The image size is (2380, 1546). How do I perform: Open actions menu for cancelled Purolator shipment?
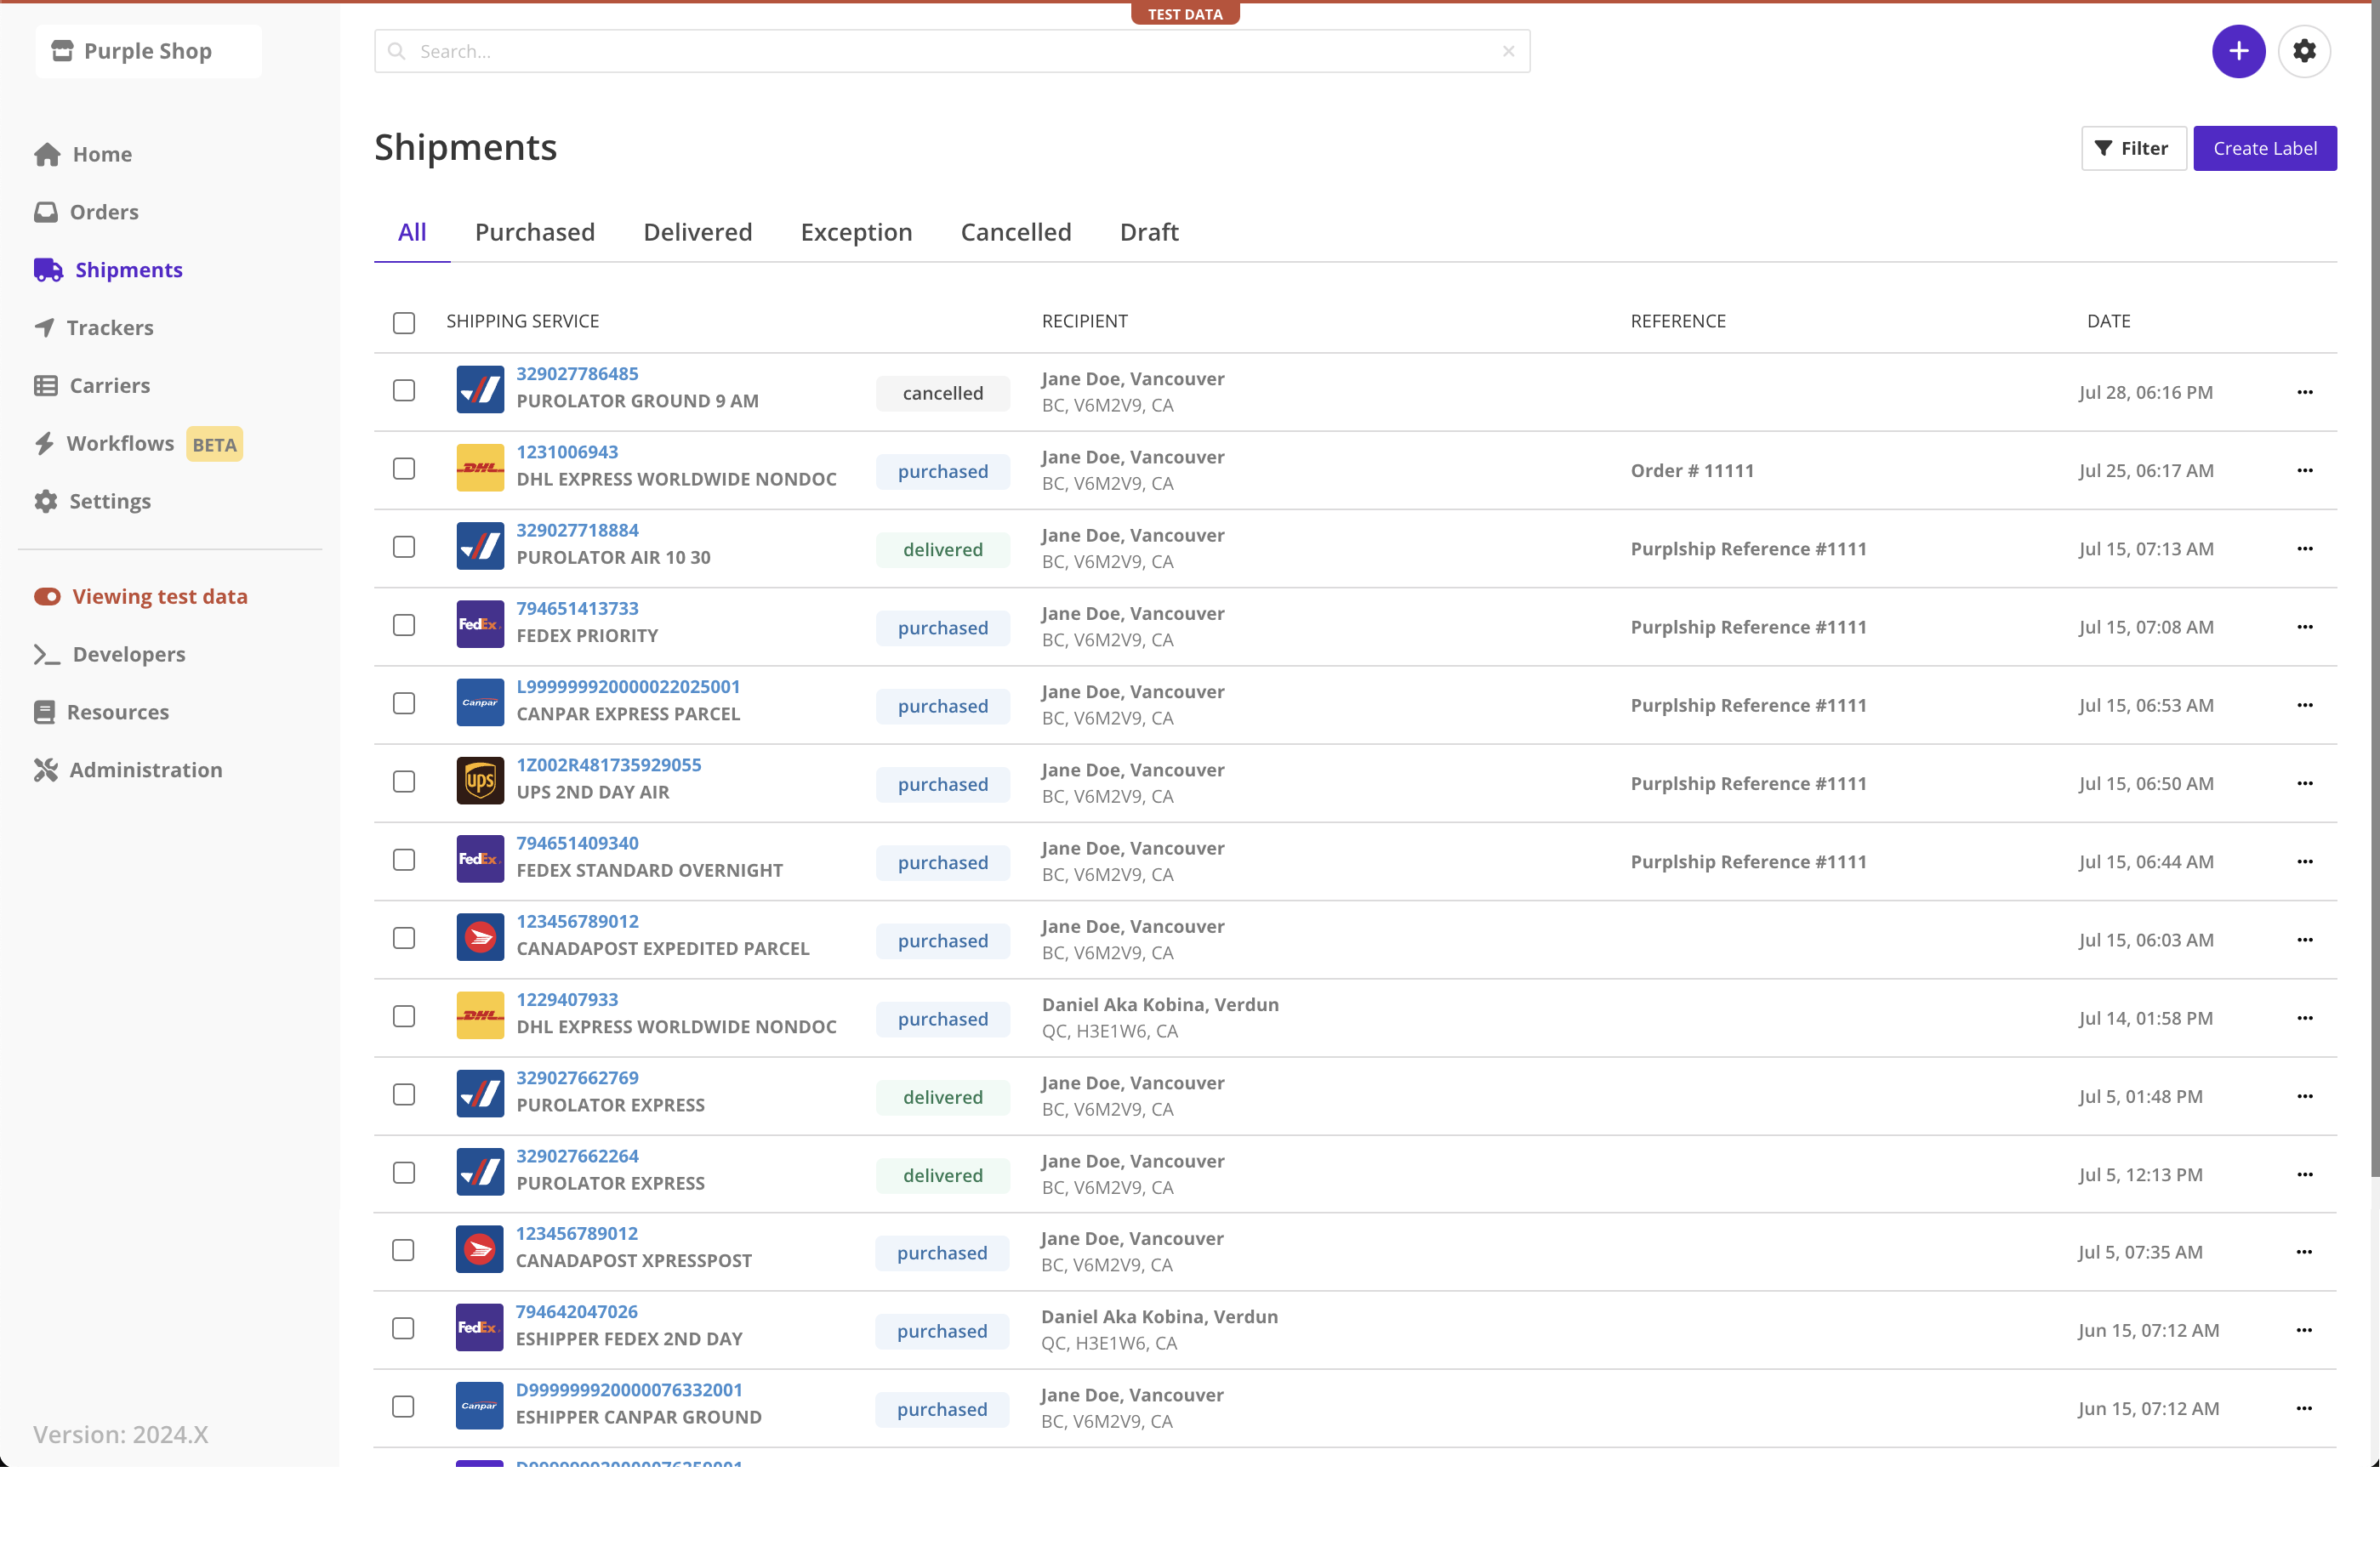(x=2304, y=392)
